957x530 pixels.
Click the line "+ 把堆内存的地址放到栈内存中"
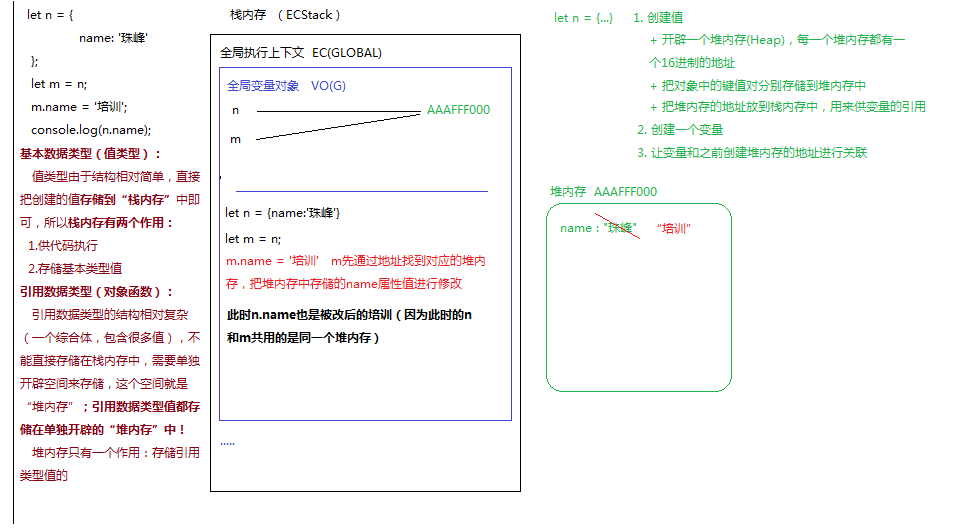[x=734, y=107]
